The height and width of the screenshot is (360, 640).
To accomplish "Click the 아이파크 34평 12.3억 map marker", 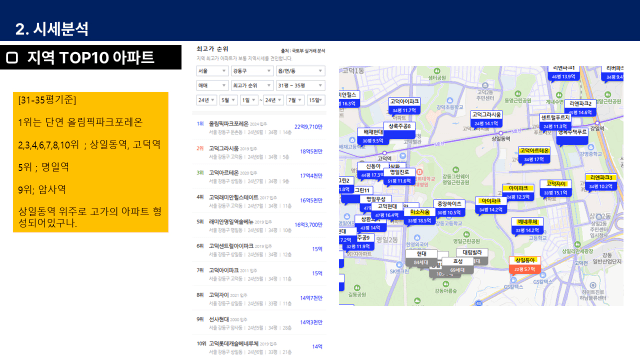I will click(x=518, y=193).
